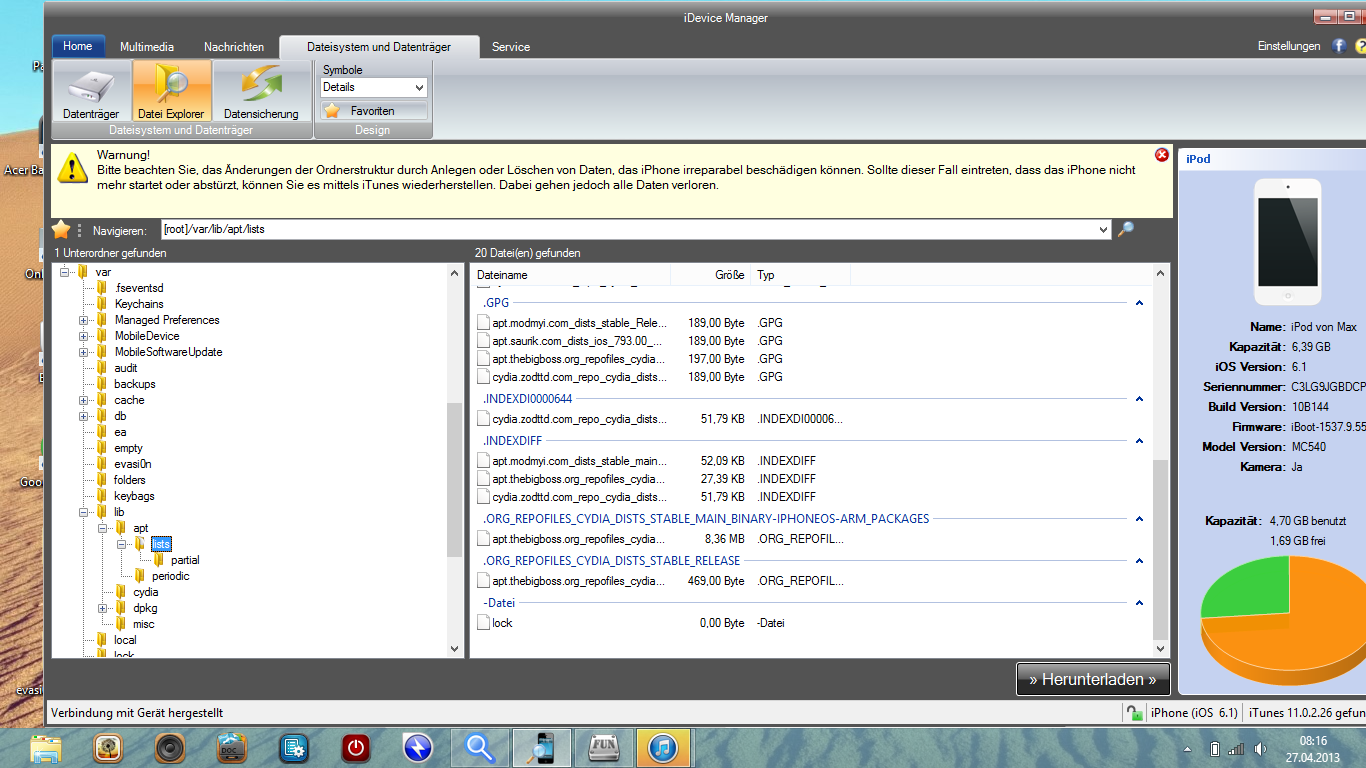
Task: Click the magnifier go-to-path icon
Action: click(1125, 229)
